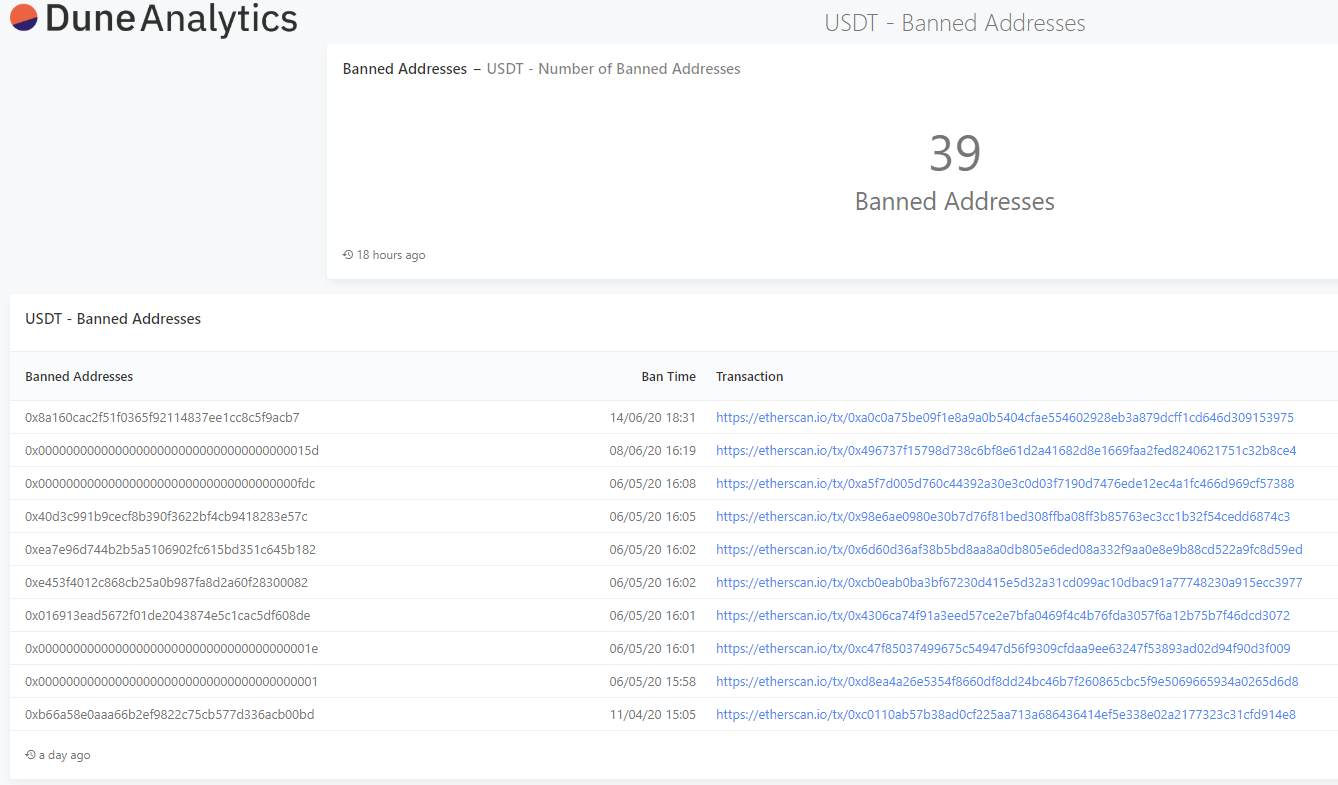Click ban time 06/05/20 16:08
1338x785 pixels.
click(653, 484)
